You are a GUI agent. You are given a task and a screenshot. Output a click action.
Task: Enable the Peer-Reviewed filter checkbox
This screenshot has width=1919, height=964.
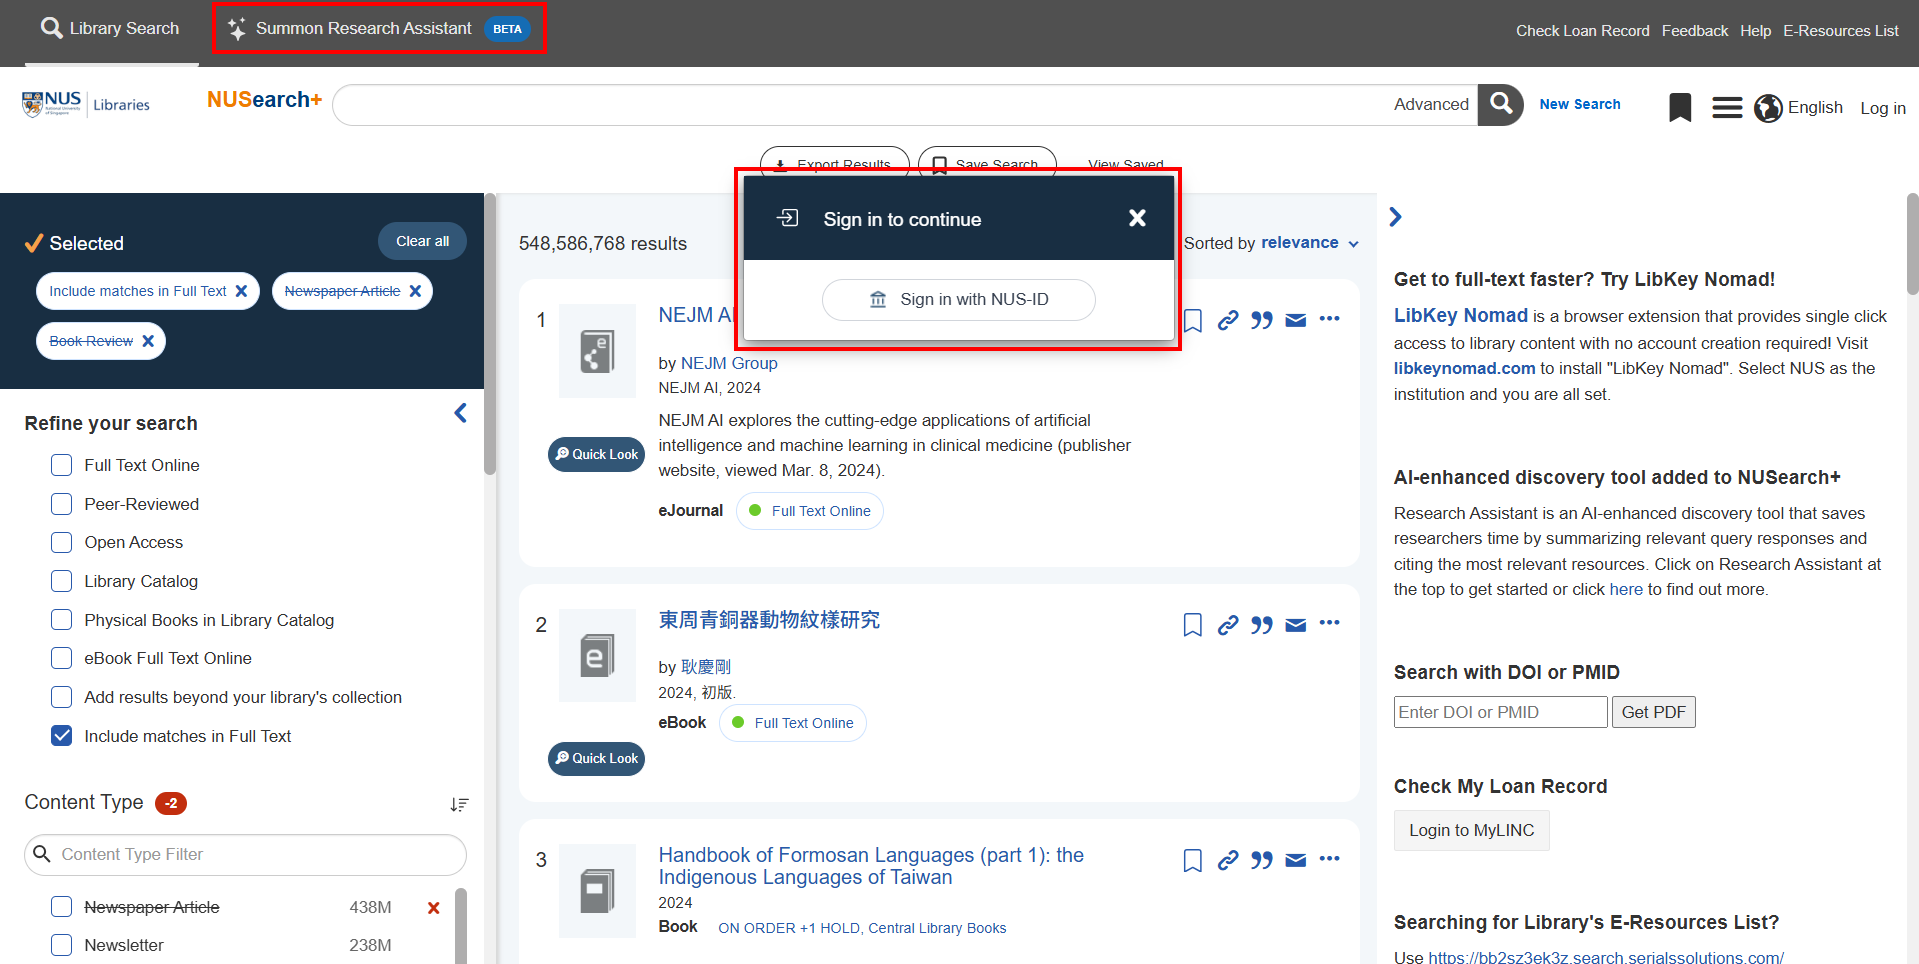62,504
